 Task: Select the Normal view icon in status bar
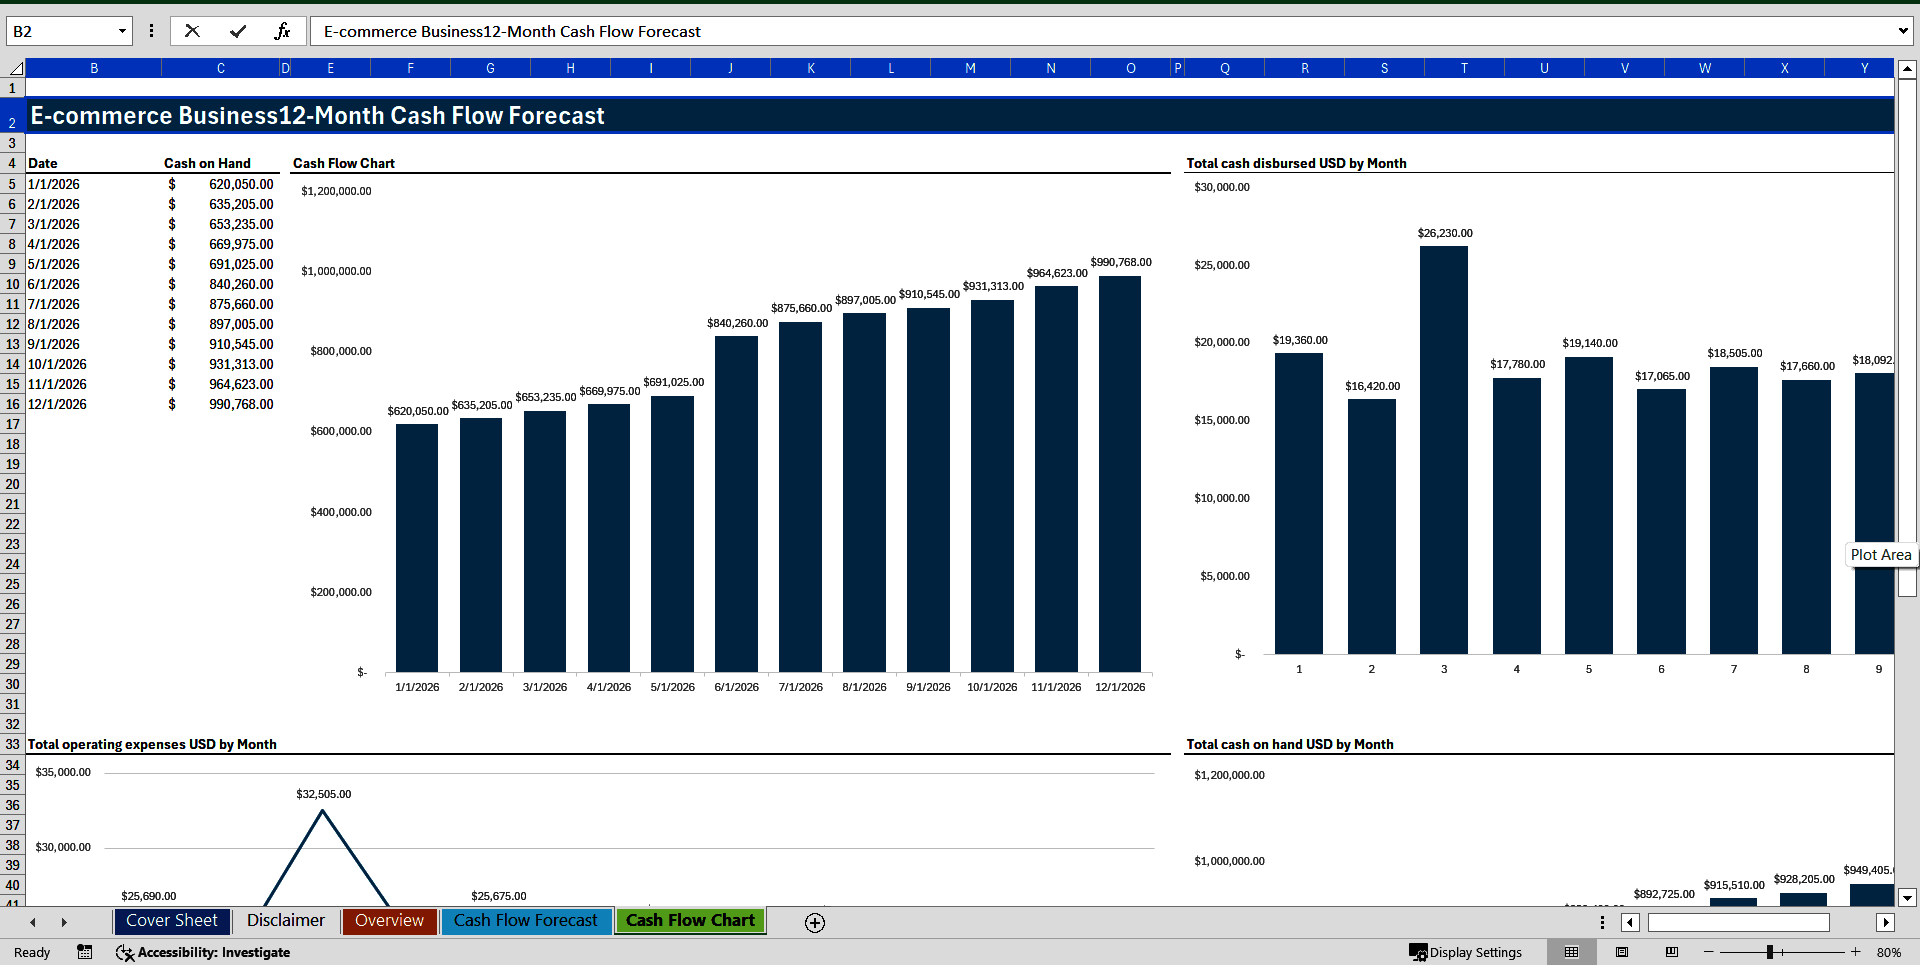[x=1571, y=952]
